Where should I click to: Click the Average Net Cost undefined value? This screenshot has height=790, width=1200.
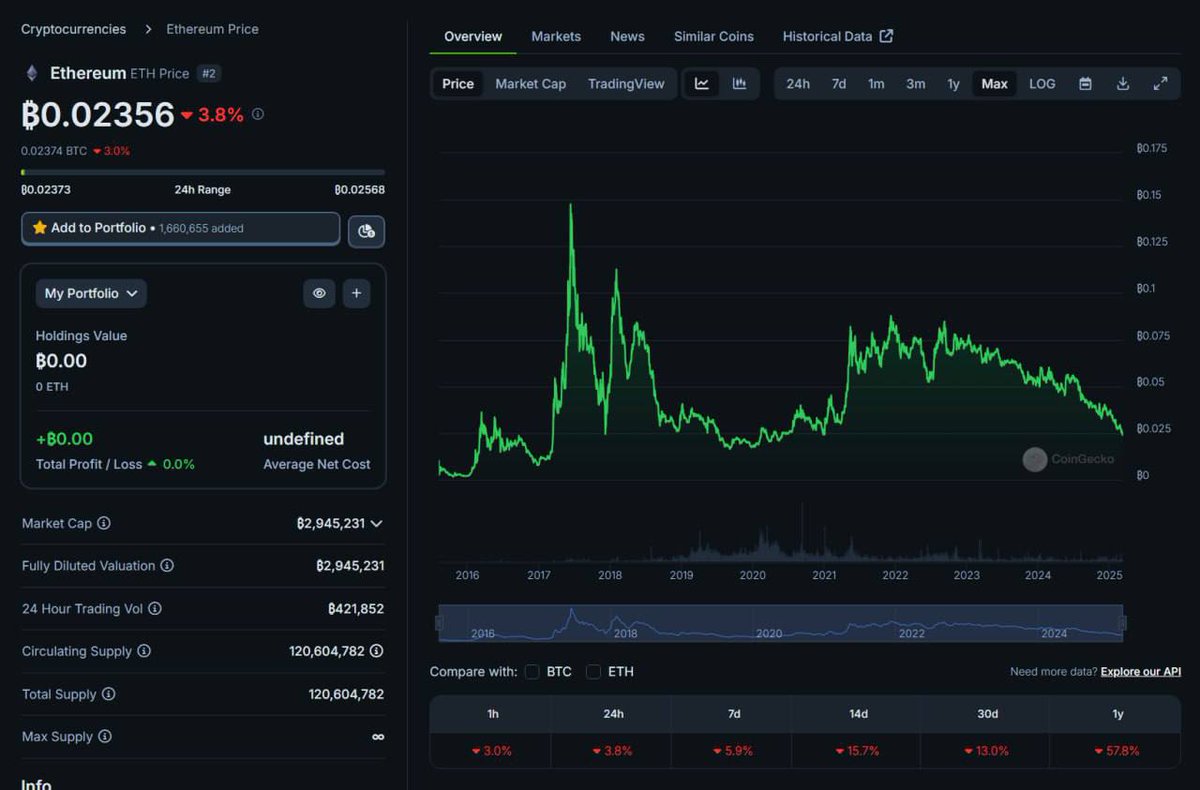point(304,439)
